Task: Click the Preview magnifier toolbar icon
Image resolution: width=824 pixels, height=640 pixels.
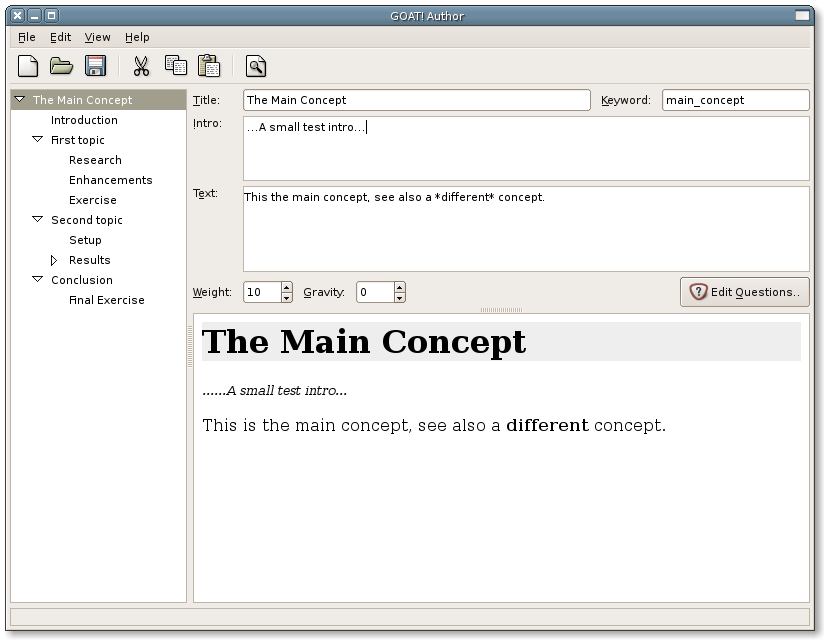Action: tap(256, 67)
